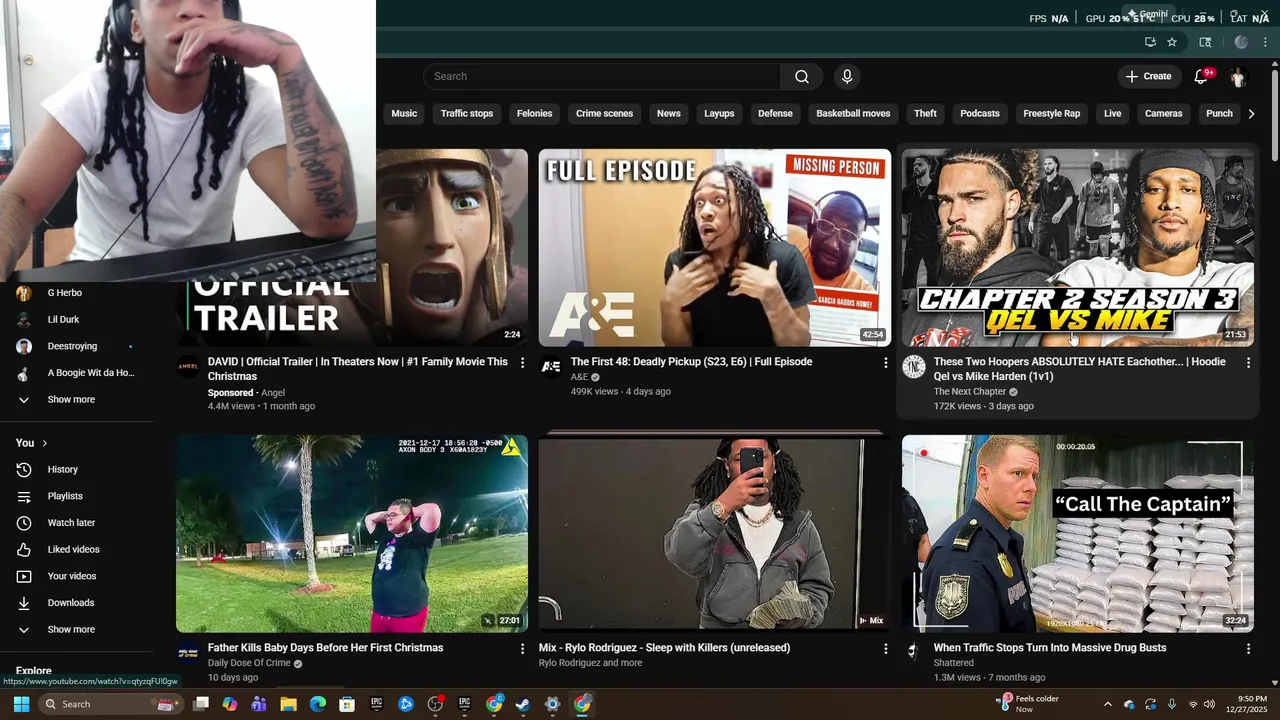Open options for Massive Drug Busts video
This screenshot has width=1280, height=720.
click(x=1248, y=648)
